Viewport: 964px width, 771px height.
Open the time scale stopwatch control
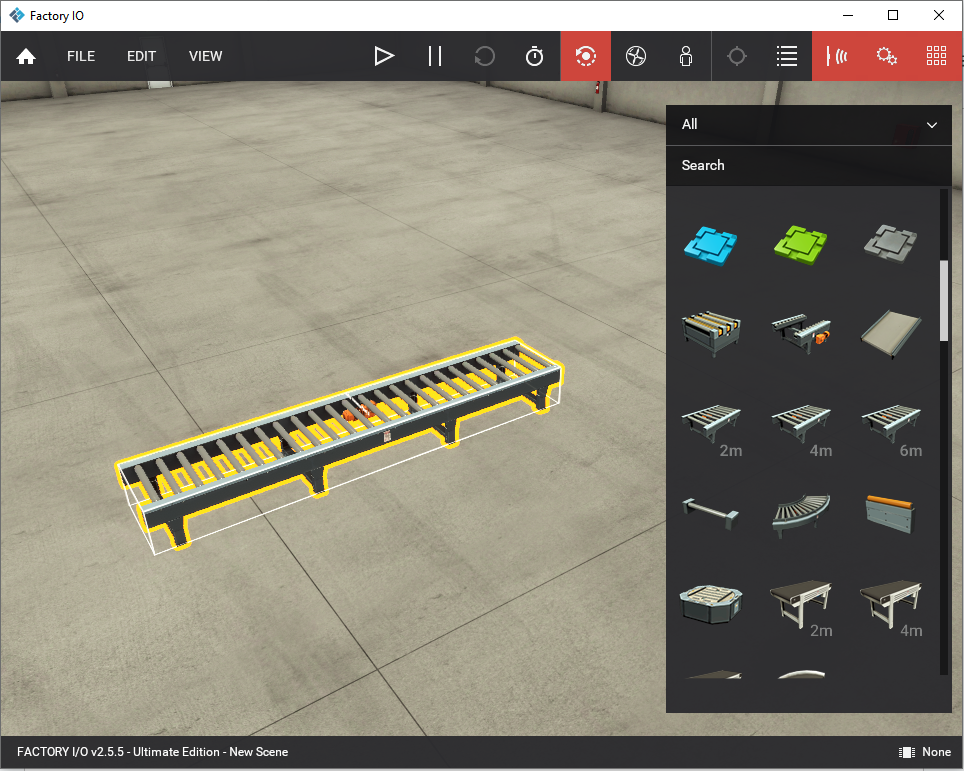[x=535, y=56]
